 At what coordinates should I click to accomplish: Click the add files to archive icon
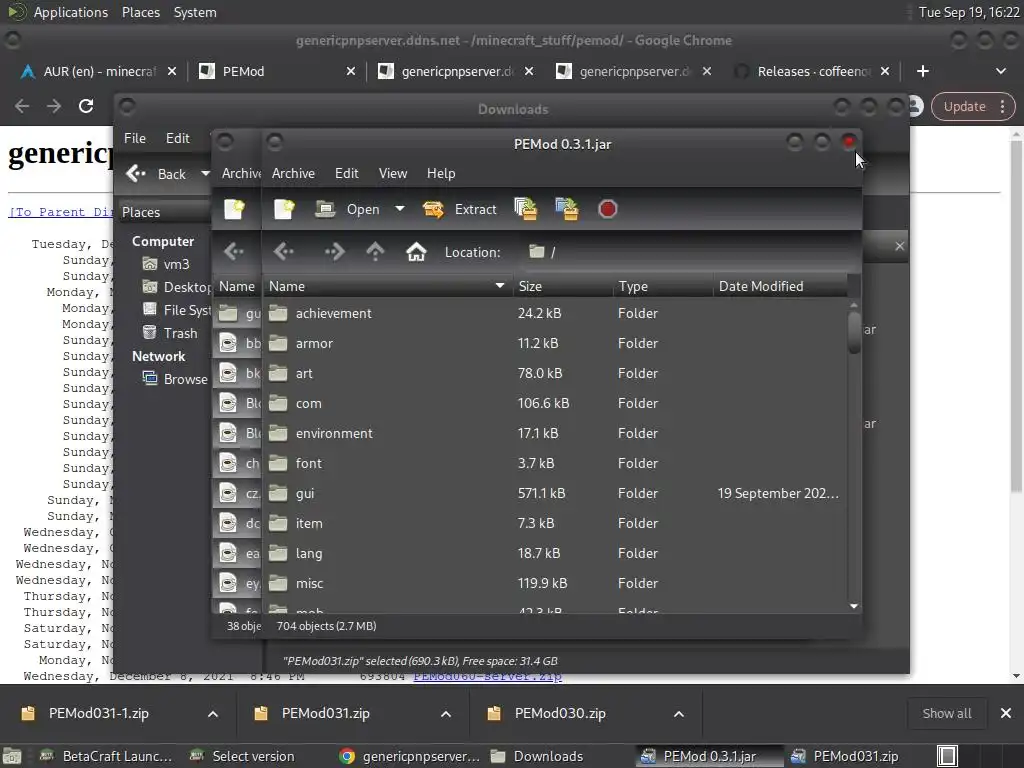point(526,209)
